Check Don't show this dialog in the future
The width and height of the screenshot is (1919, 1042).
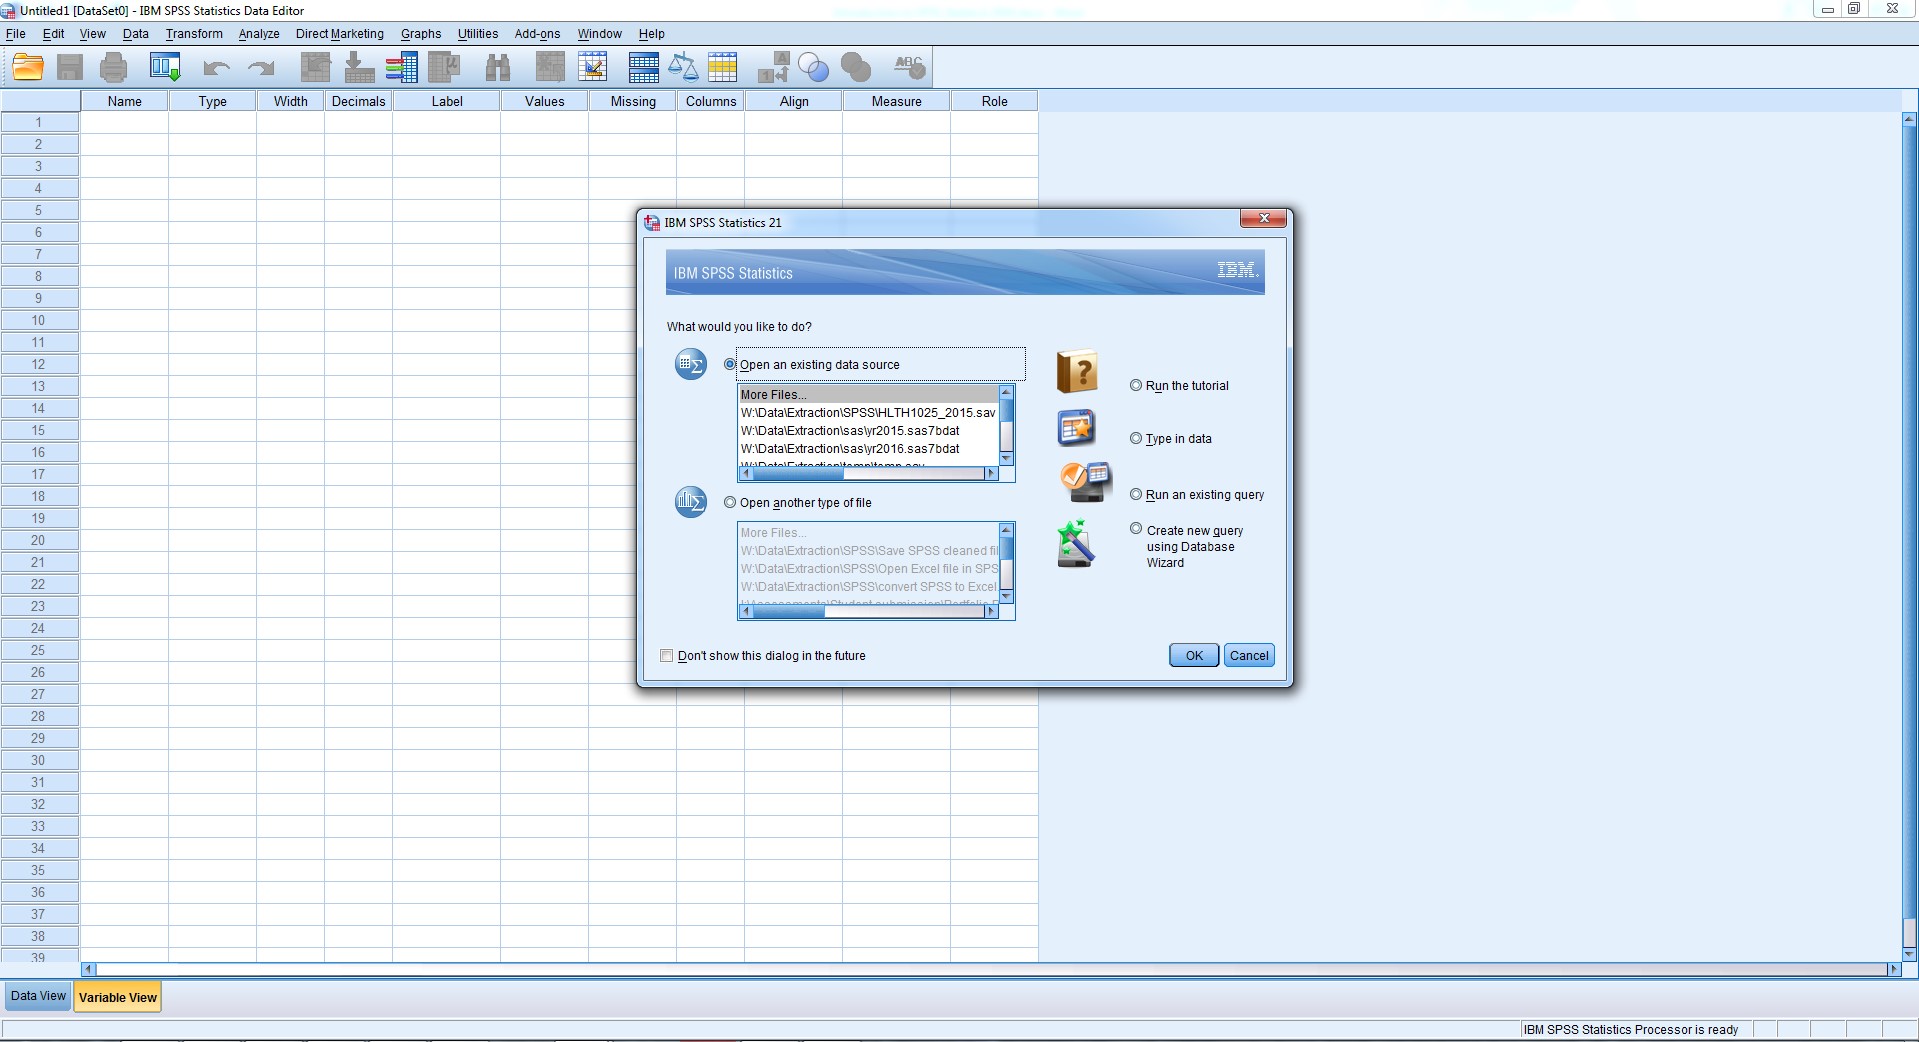(x=667, y=655)
